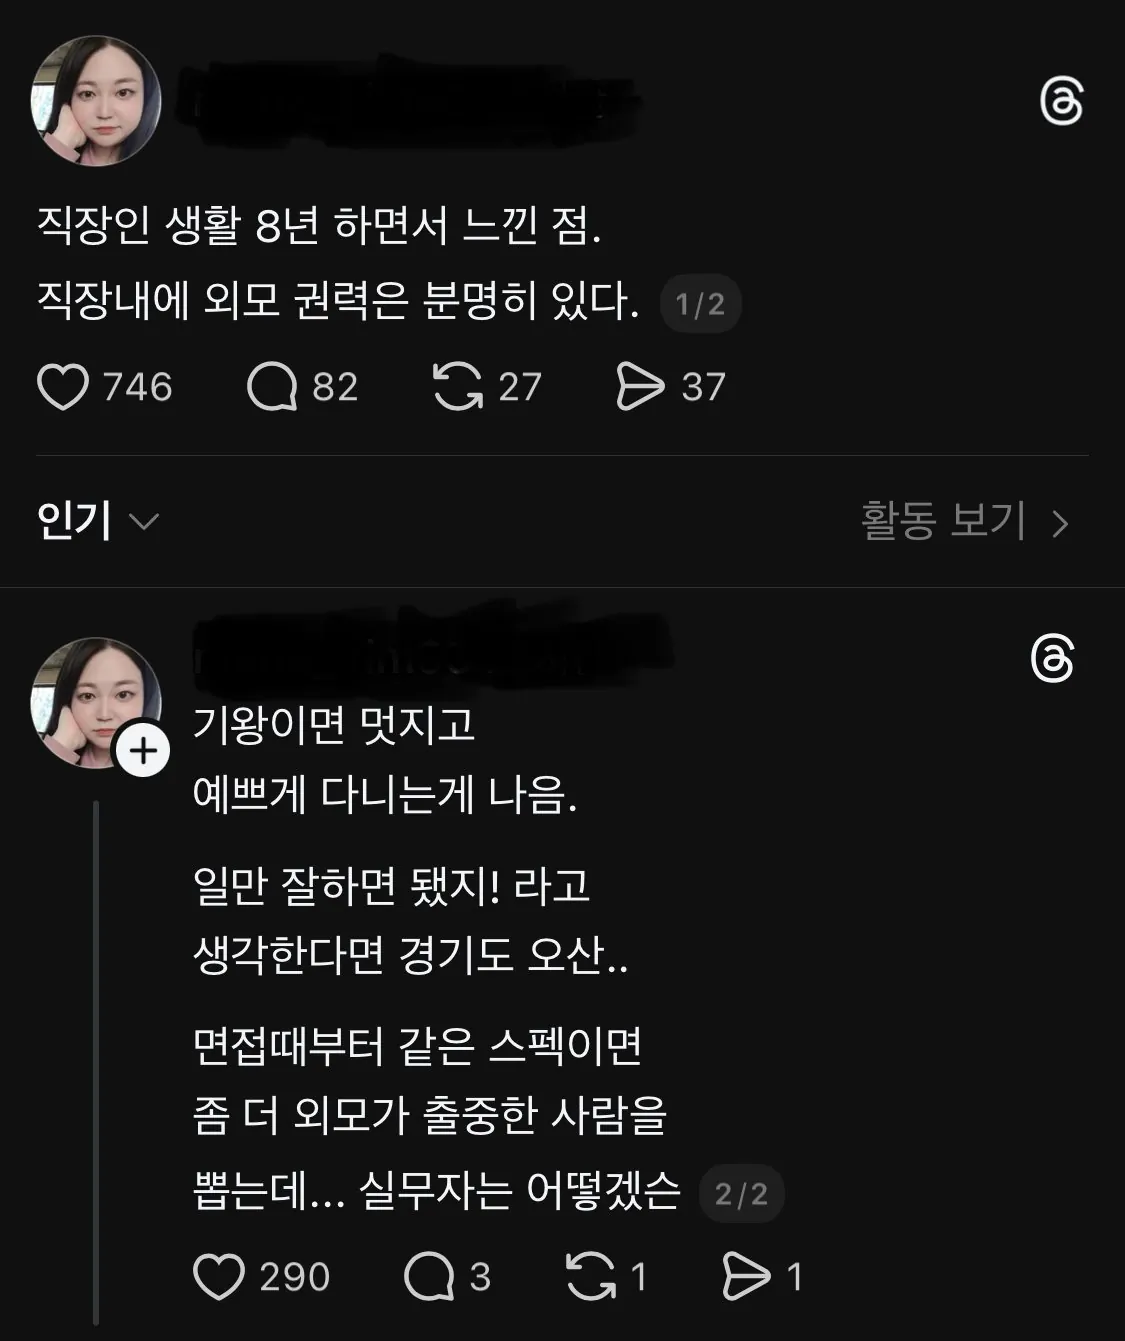Viewport: 1125px width, 1341px height.
Task: Repost the first post with 27 reposts
Action: [x=458, y=387]
